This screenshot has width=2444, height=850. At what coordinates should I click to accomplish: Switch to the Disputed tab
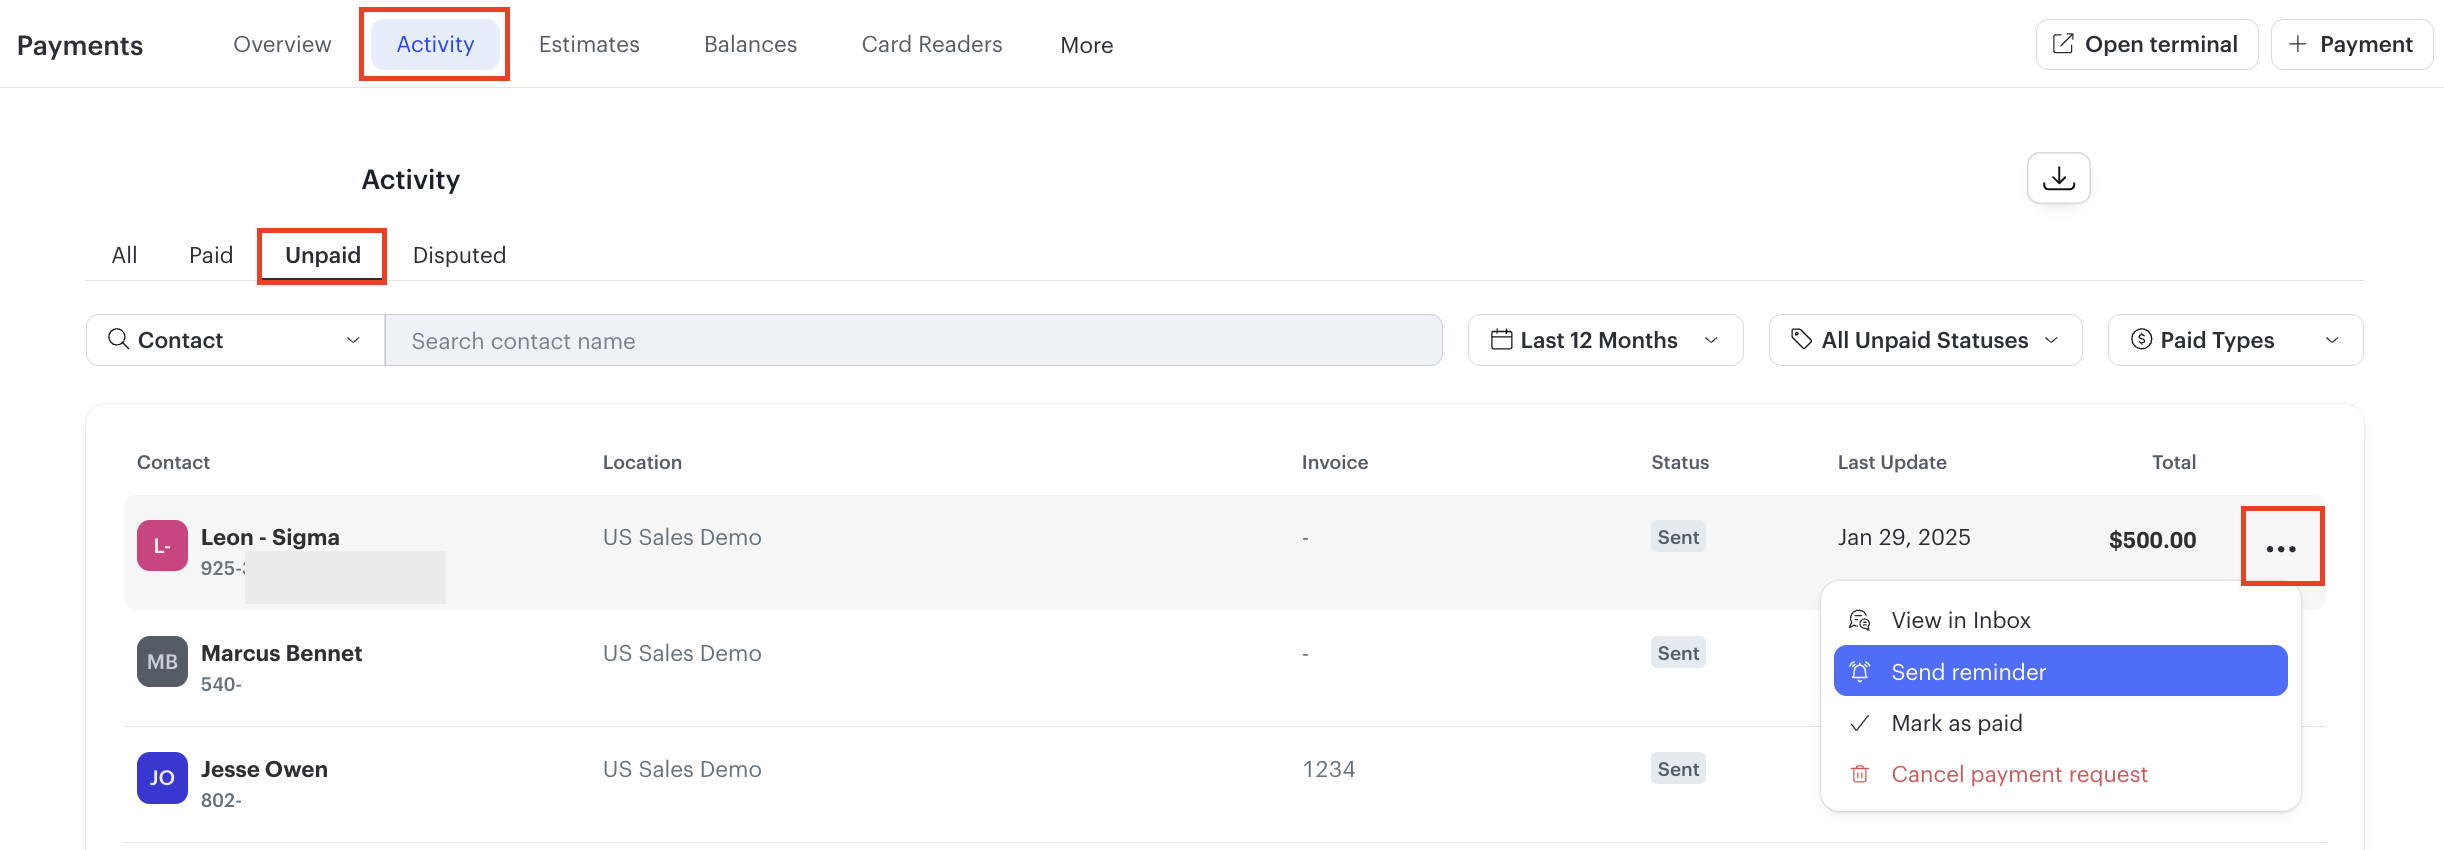click(459, 255)
